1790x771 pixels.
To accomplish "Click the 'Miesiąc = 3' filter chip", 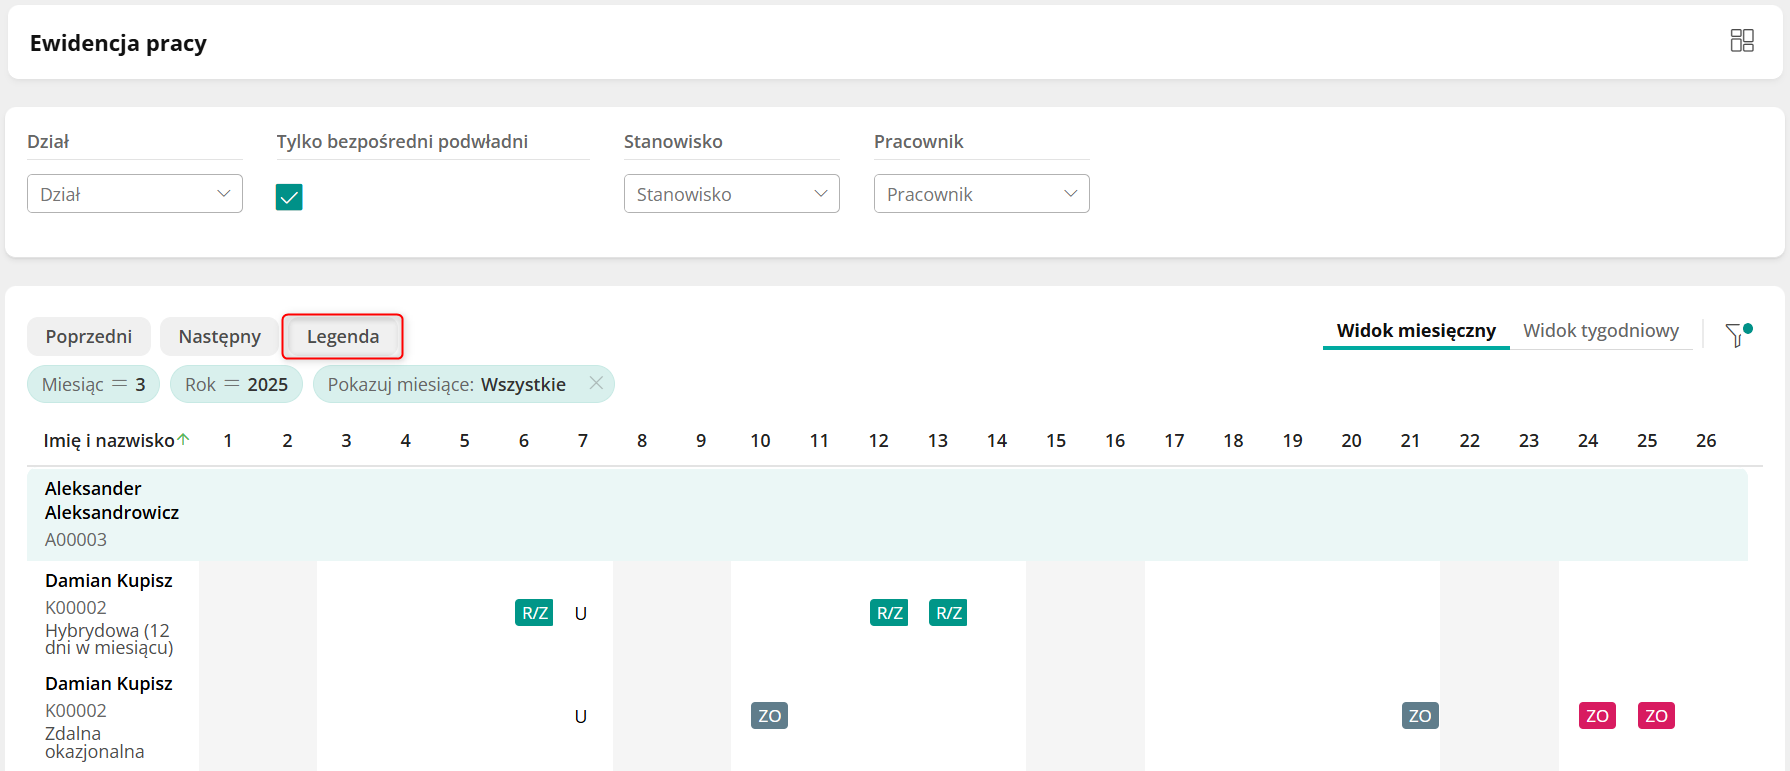I will click(93, 385).
